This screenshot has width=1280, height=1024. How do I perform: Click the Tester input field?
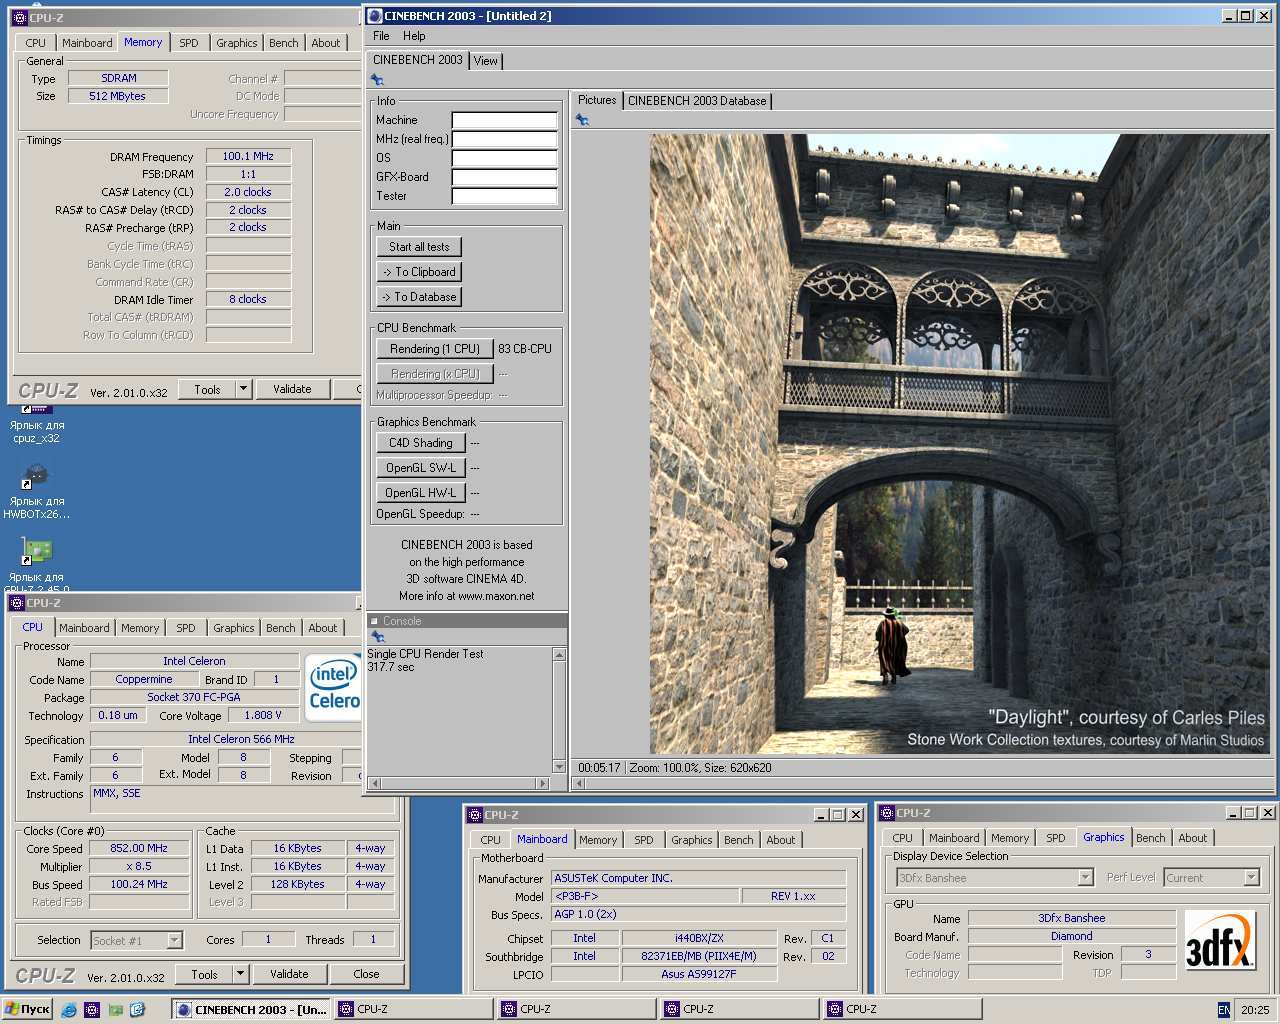point(505,196)
